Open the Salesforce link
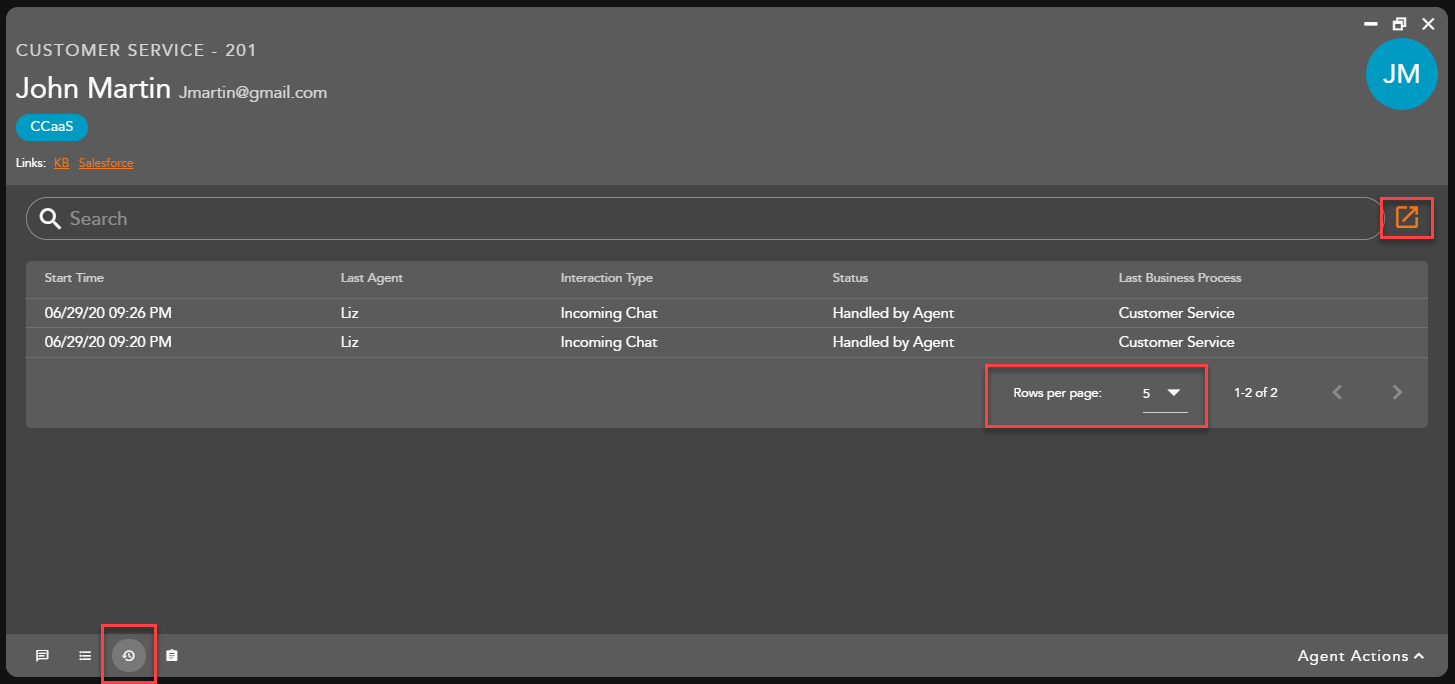The image size is (1455, 684). [106, 163]
